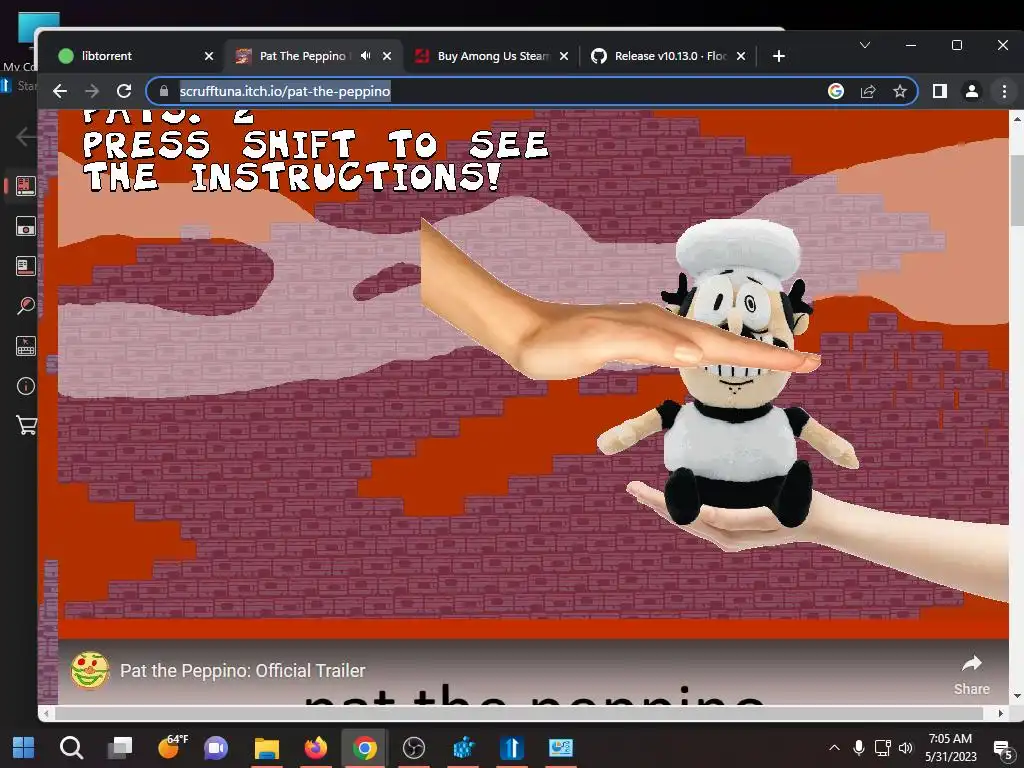Open the Google icon in address bar
This screenshot has height=768, width=1024.
coord(836,91)
